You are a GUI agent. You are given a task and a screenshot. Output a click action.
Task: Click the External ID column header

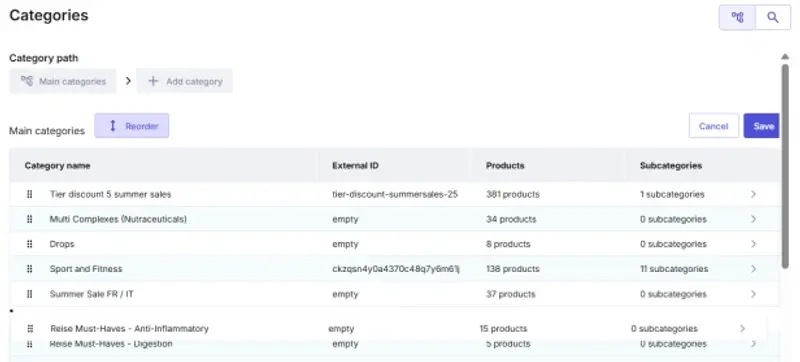click(355, 166)
